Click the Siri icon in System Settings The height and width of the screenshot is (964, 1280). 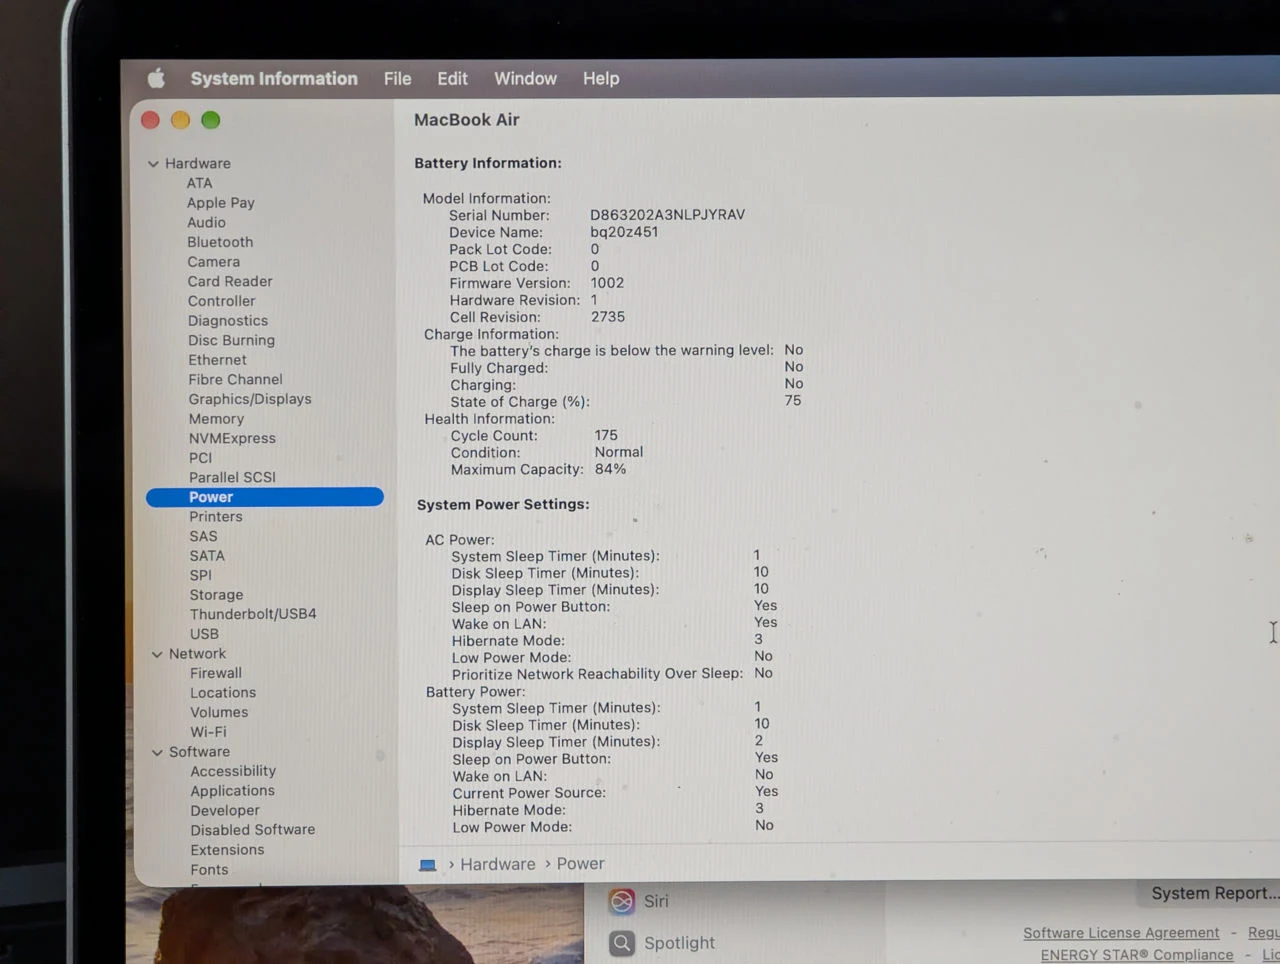[x=622, y=901]
